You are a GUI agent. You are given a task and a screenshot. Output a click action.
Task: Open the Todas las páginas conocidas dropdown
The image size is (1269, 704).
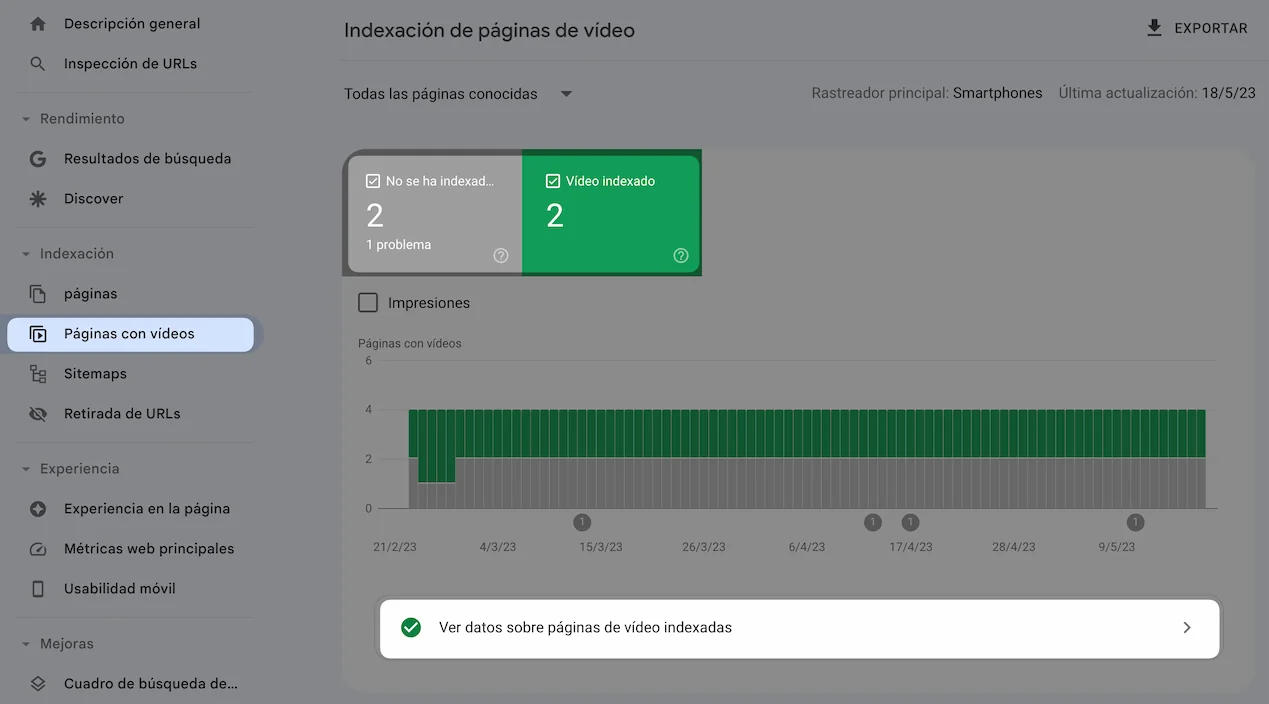click(458, 94)
